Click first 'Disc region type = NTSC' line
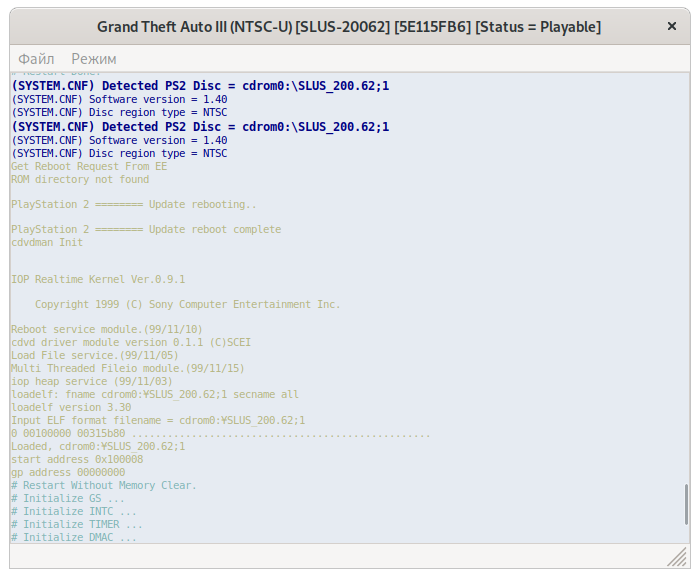Image resolution: width=700 pixels, height=578 pixels. coord(119,112)
